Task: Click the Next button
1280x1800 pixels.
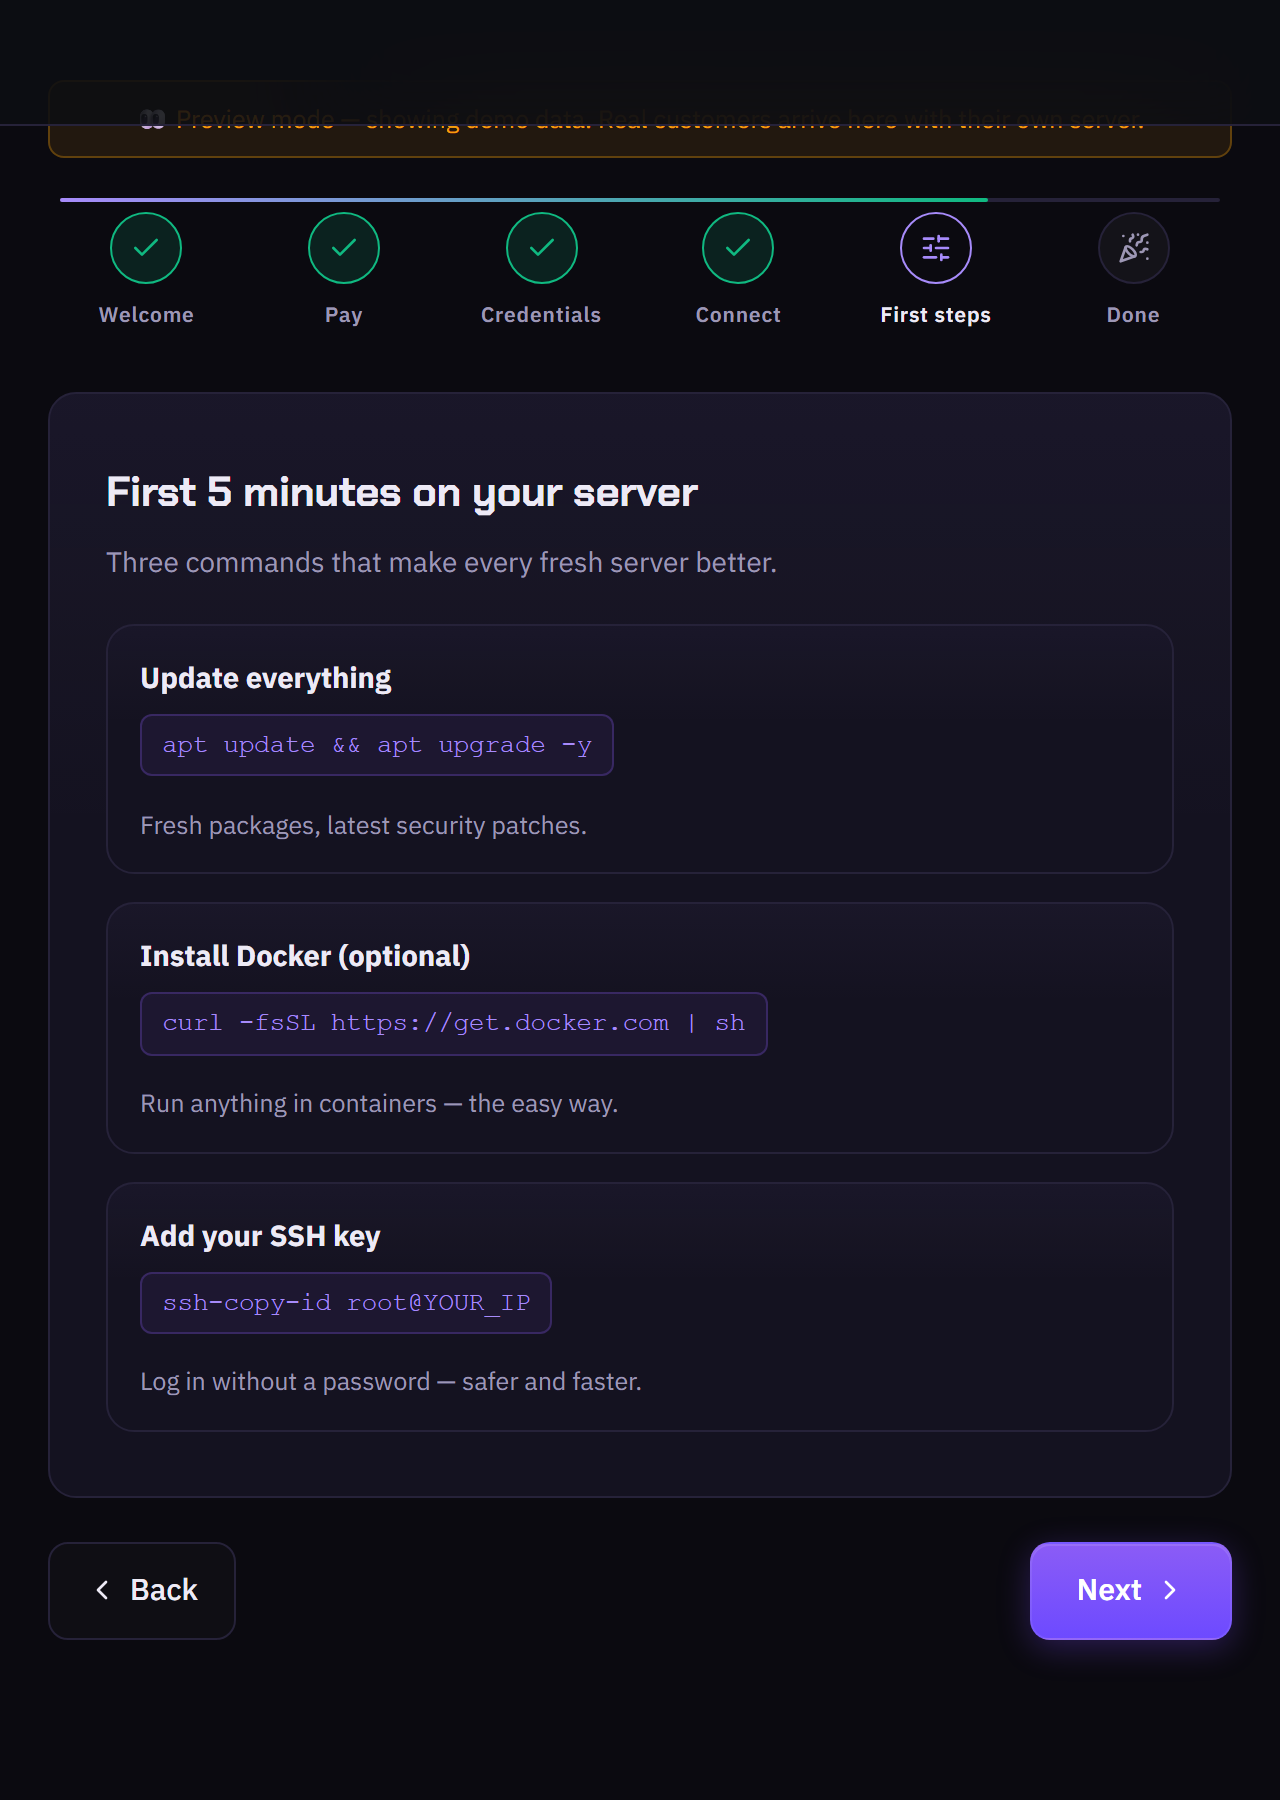Action: pos(1130,1590)
